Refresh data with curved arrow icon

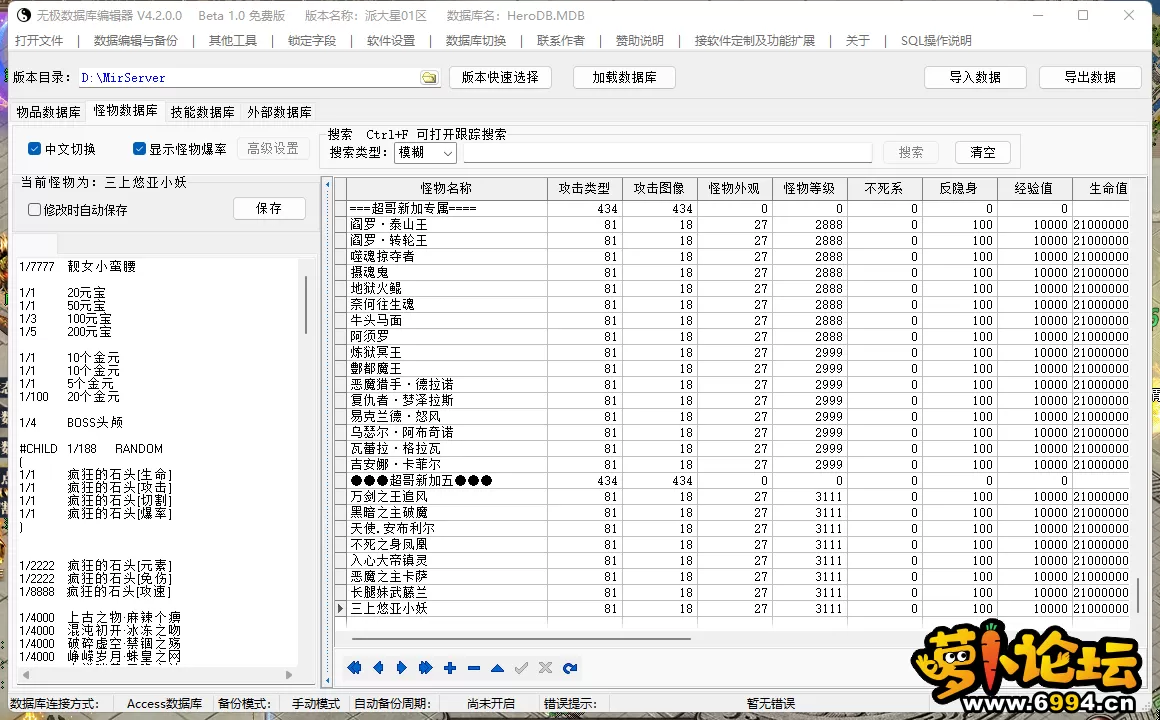click(x=570, y=668)
